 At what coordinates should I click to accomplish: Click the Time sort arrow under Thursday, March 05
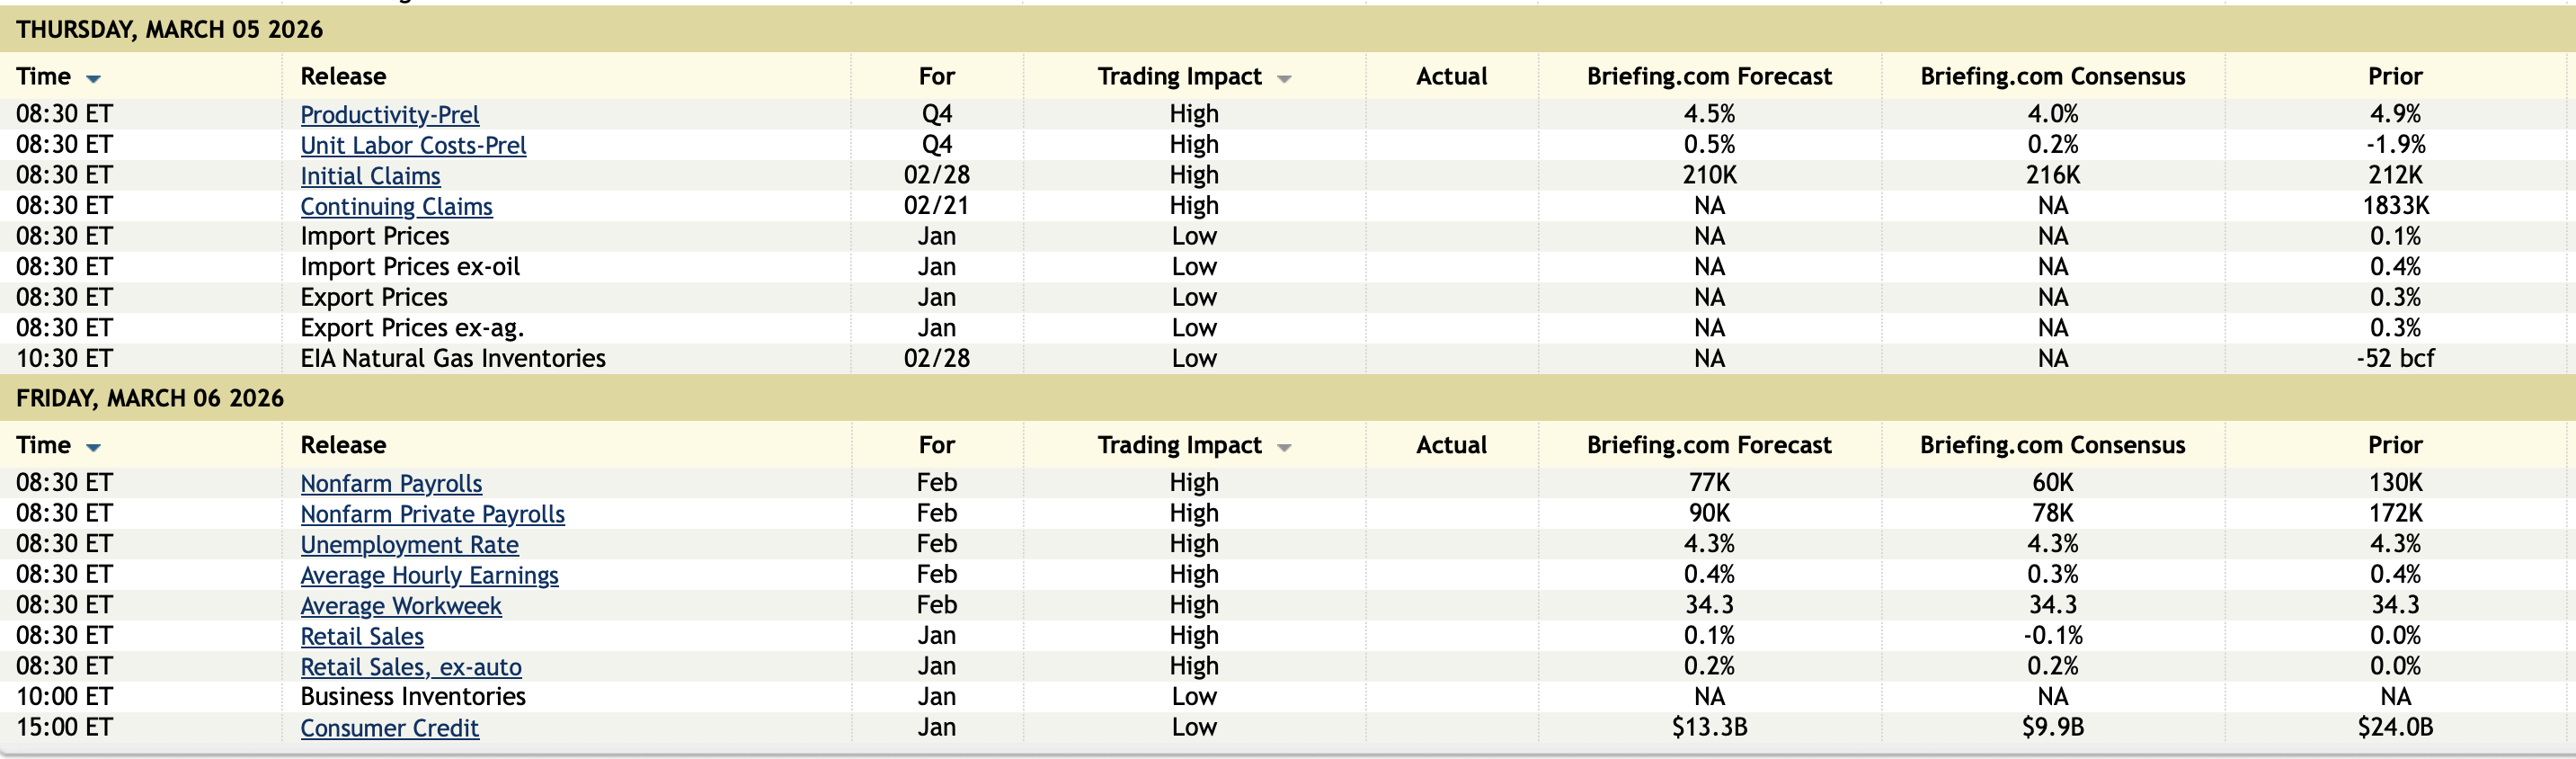[93, 78]
